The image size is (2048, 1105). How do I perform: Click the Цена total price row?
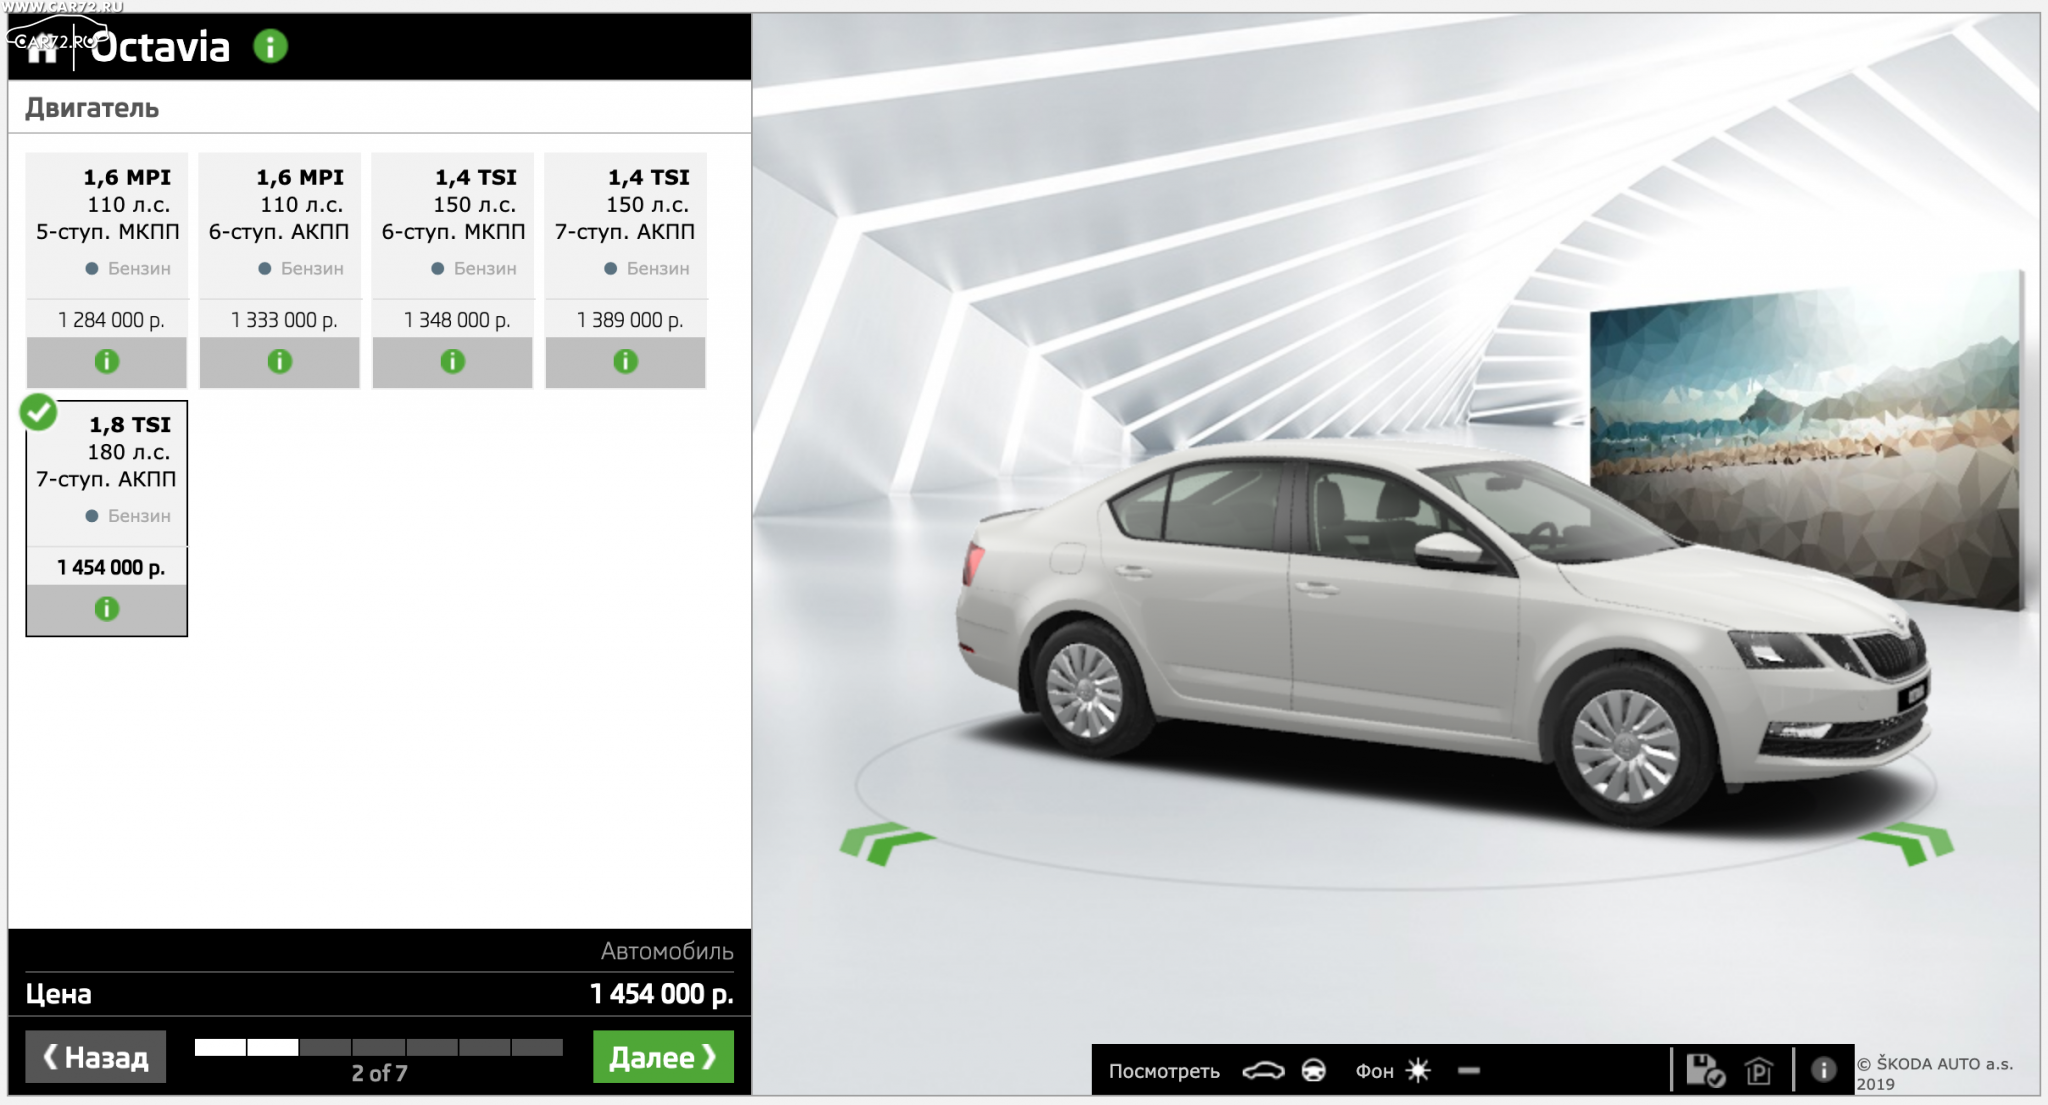coord(379,994)
